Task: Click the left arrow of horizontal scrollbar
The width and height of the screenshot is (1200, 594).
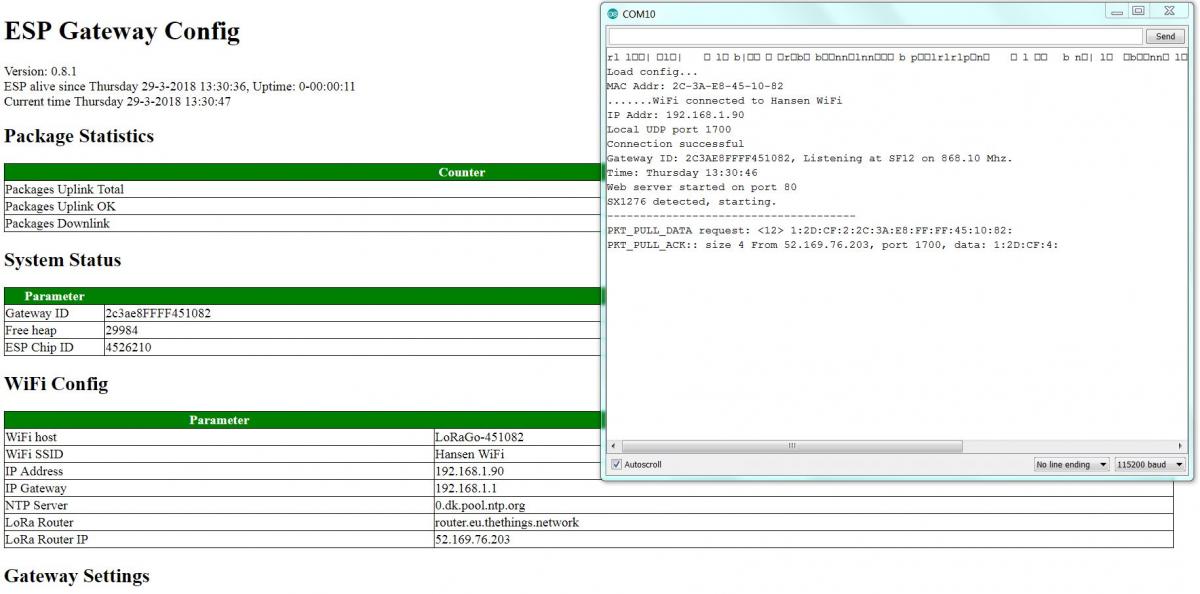Action: click(613, 446)
